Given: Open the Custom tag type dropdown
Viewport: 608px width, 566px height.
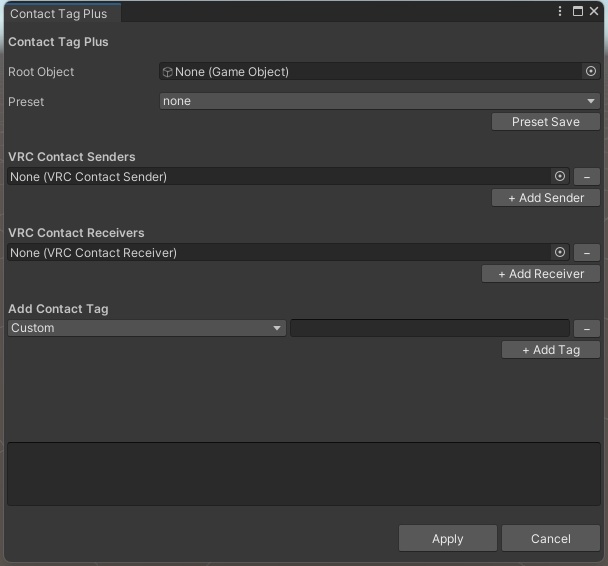Looking at the screenshot, I should pyautogui.click(x=147, y=328).
